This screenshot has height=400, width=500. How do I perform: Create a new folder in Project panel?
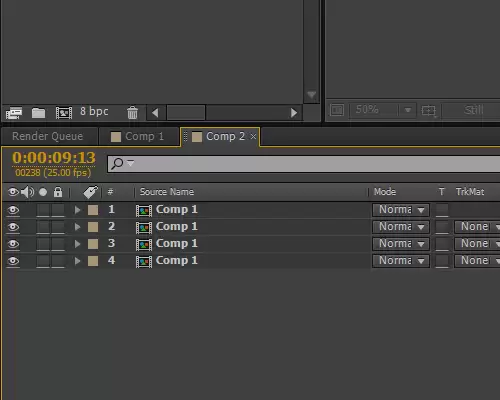pyautogui.click(x=38, y=113)
